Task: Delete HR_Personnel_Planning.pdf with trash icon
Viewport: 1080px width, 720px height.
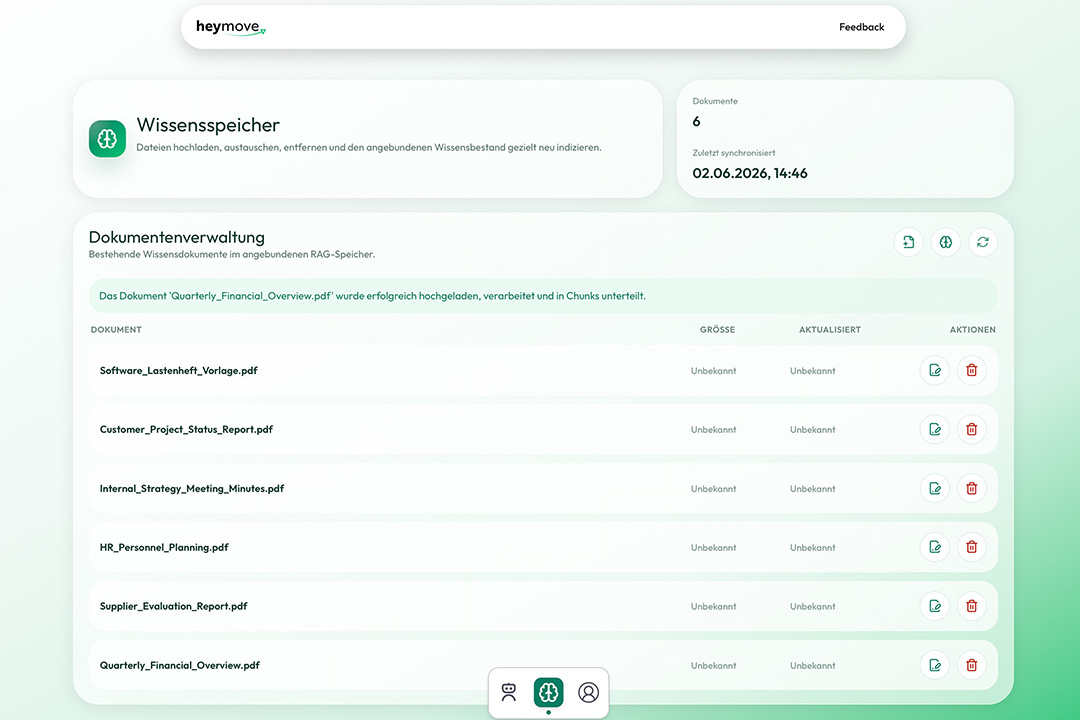Action: 972,547
